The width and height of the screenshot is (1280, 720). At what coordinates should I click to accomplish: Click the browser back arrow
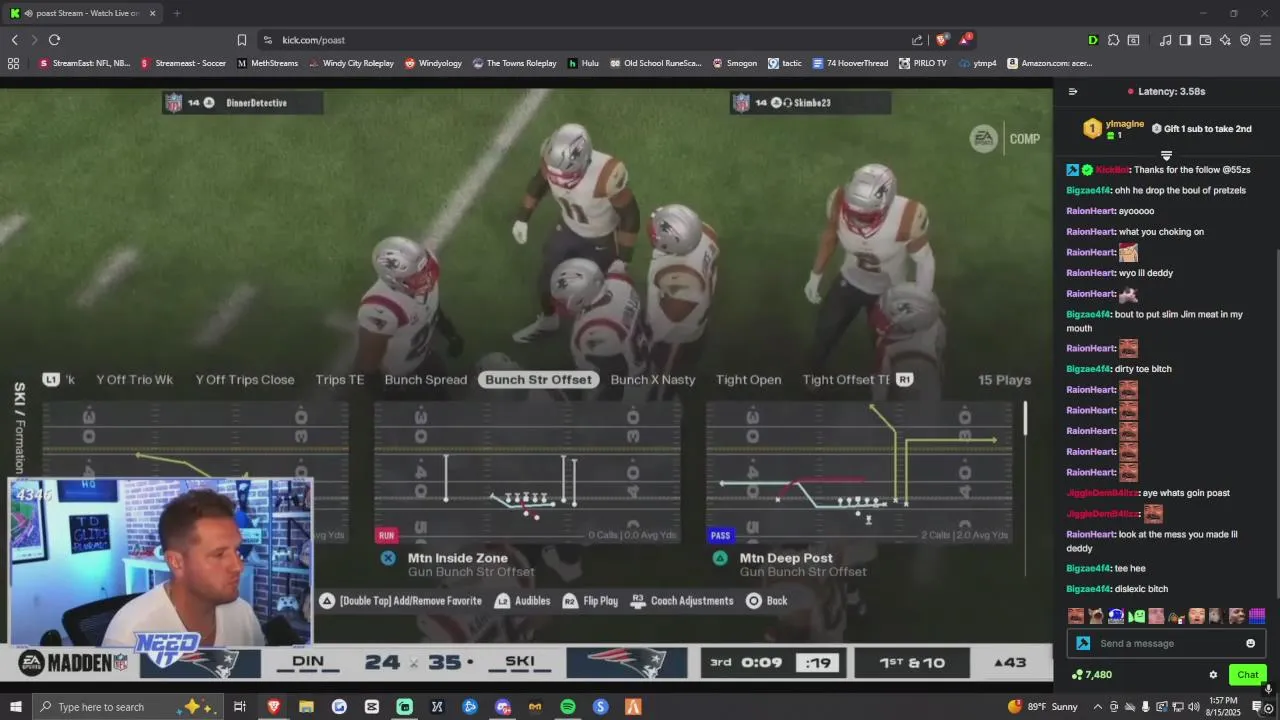pos(14,40)
